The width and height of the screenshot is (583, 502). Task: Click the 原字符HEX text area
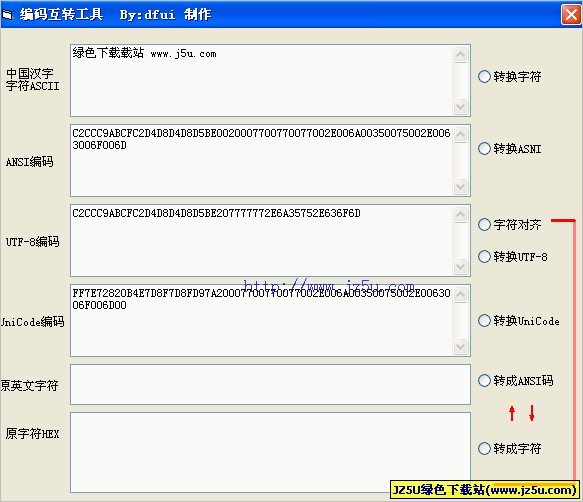[x=270, y=452]
